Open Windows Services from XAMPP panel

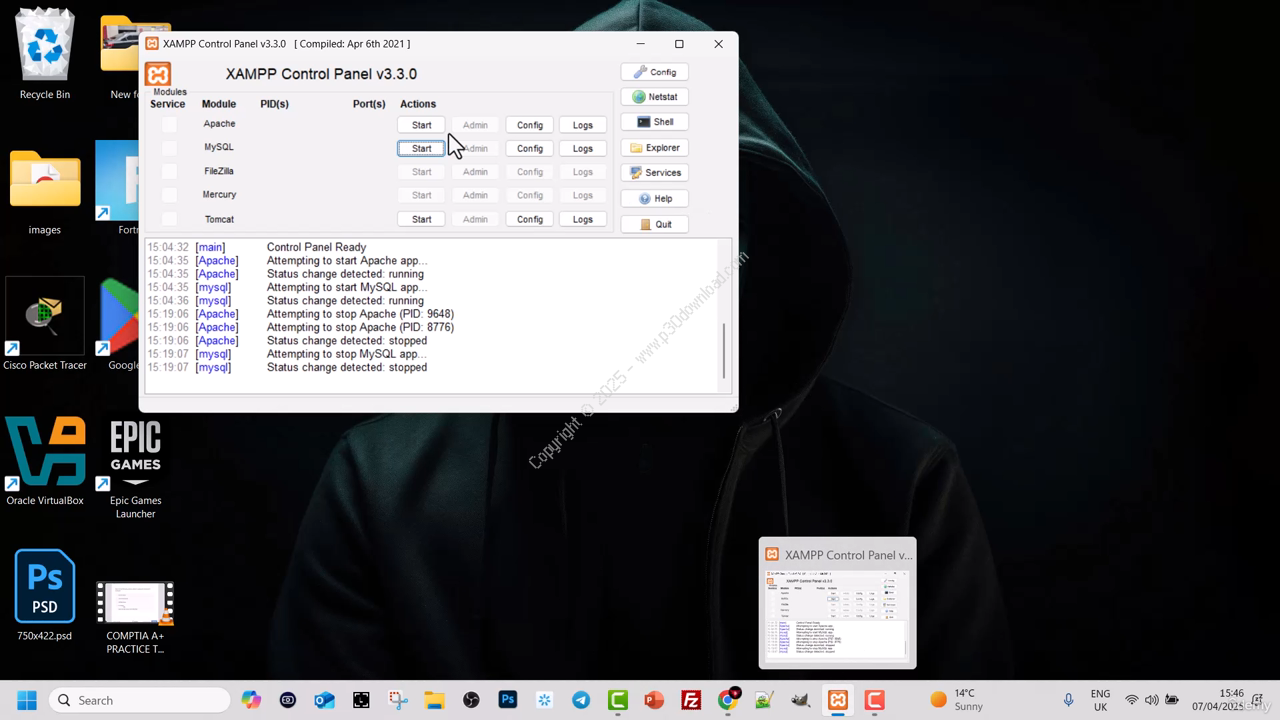(x=654, y=173)
